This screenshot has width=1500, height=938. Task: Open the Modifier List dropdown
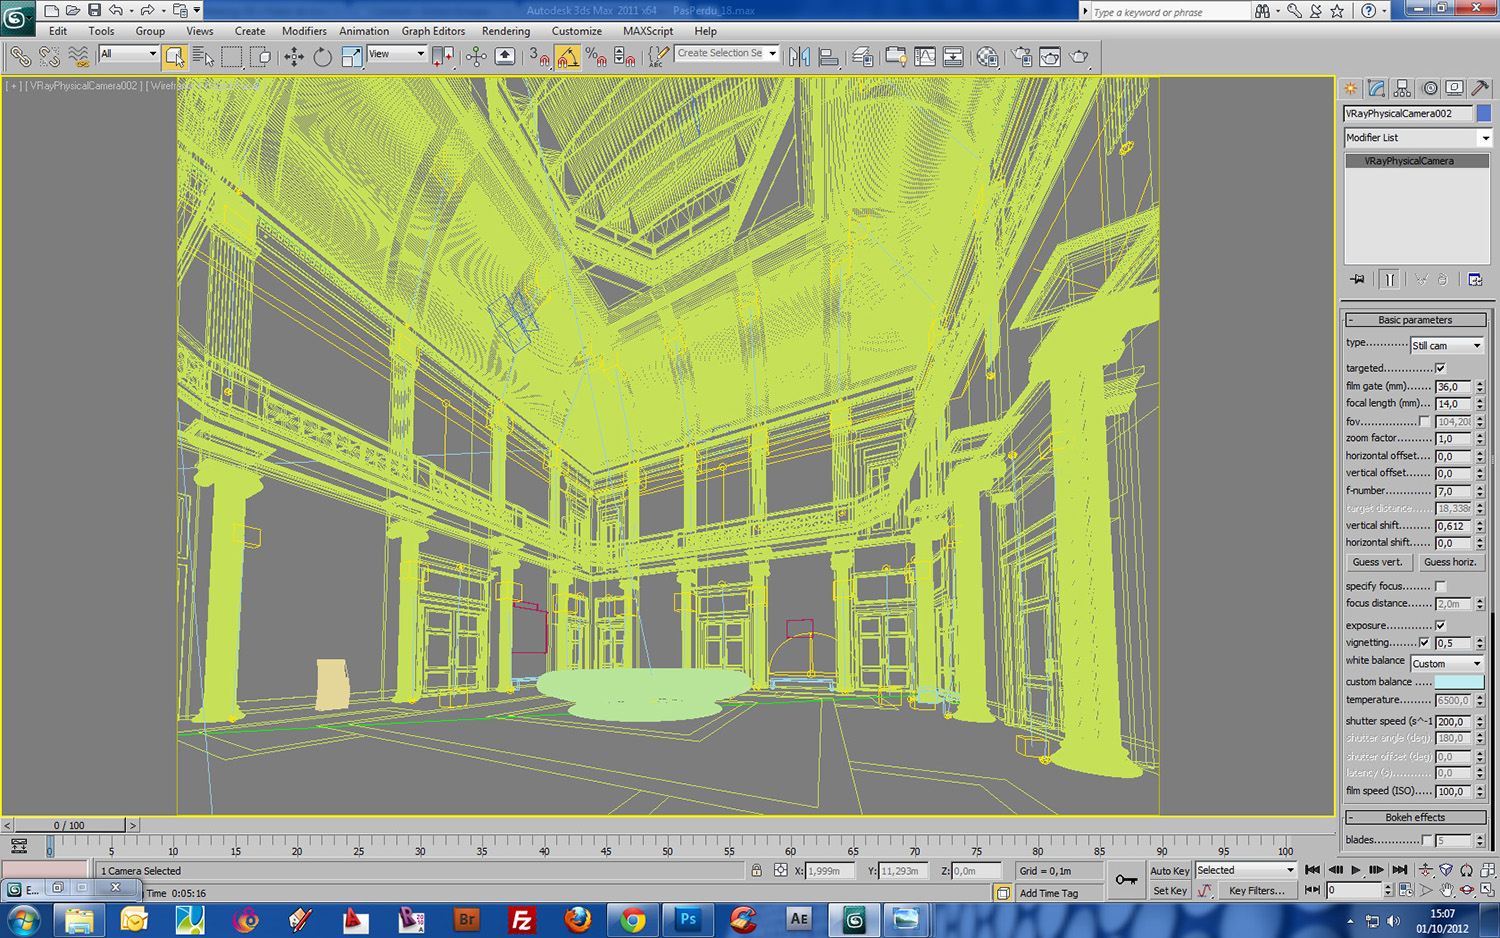1416,138
